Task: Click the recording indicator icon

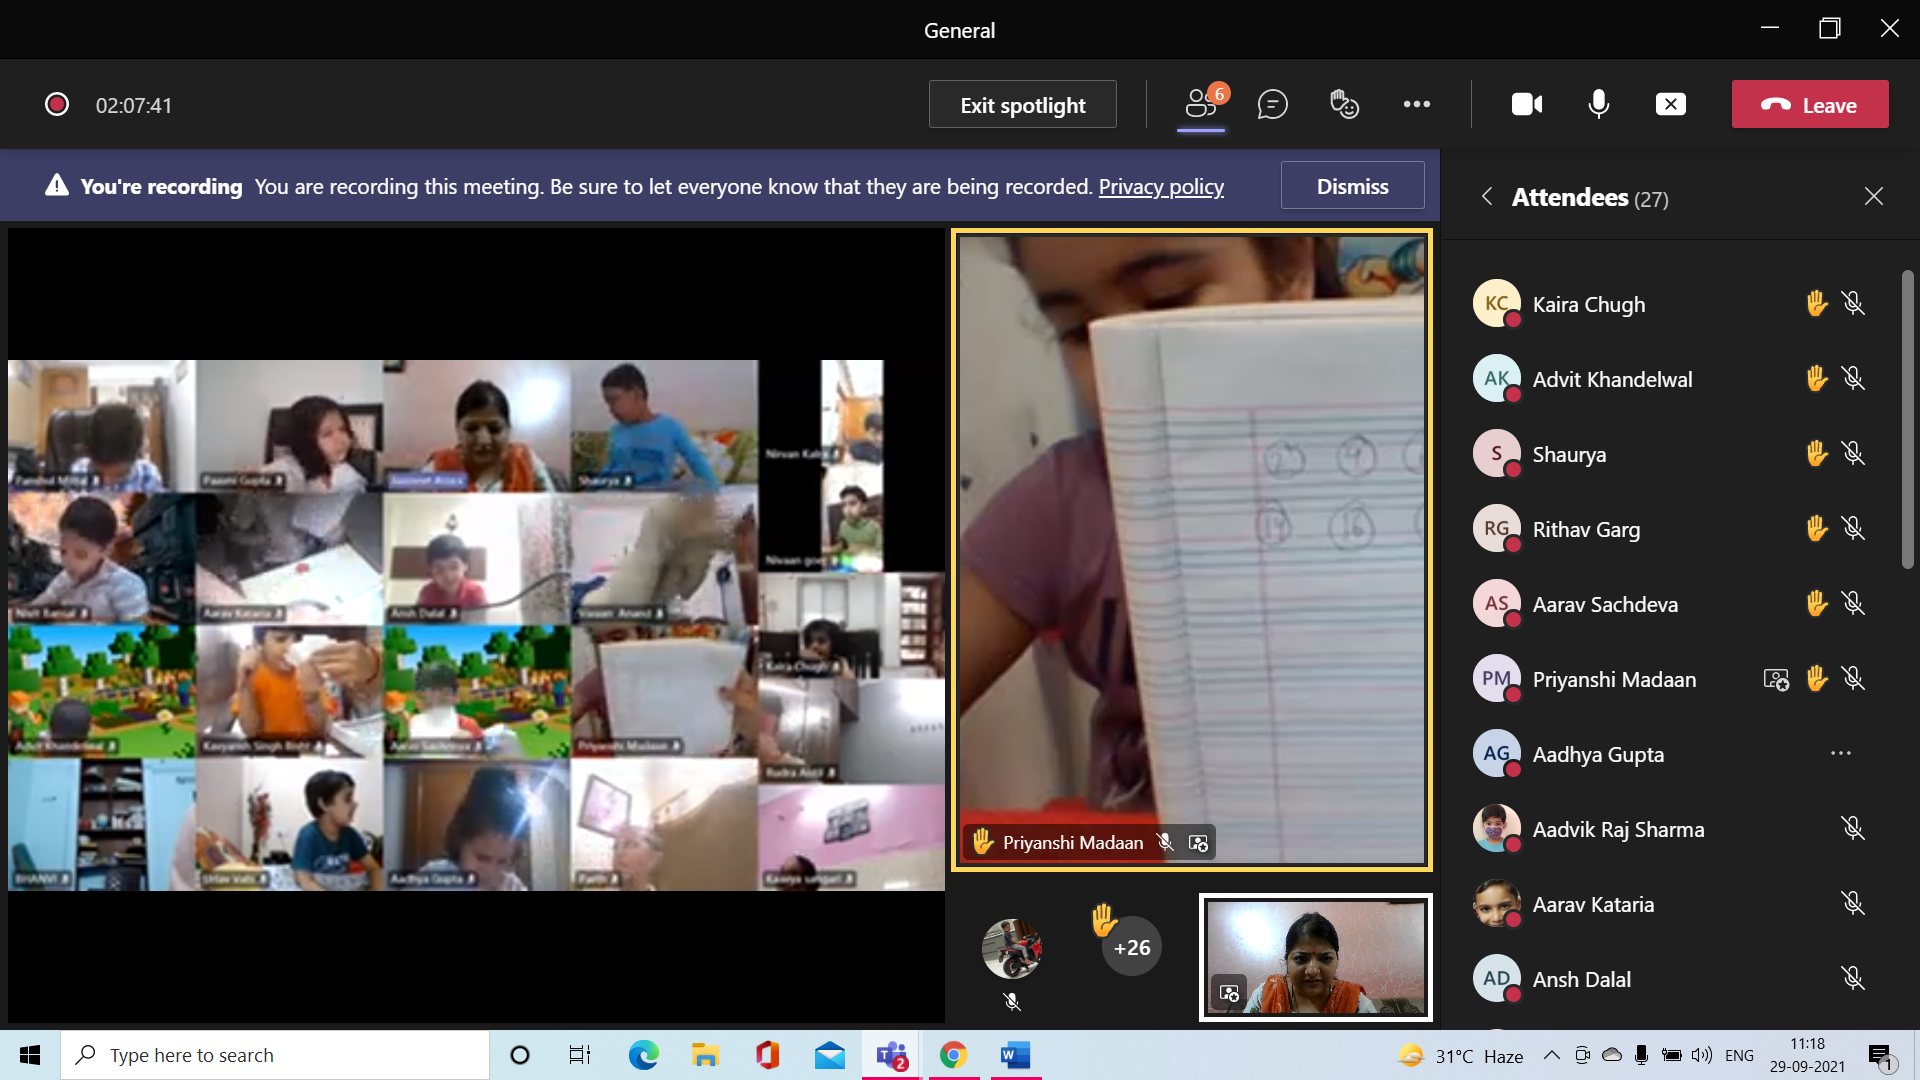Action: click(57, 104)
